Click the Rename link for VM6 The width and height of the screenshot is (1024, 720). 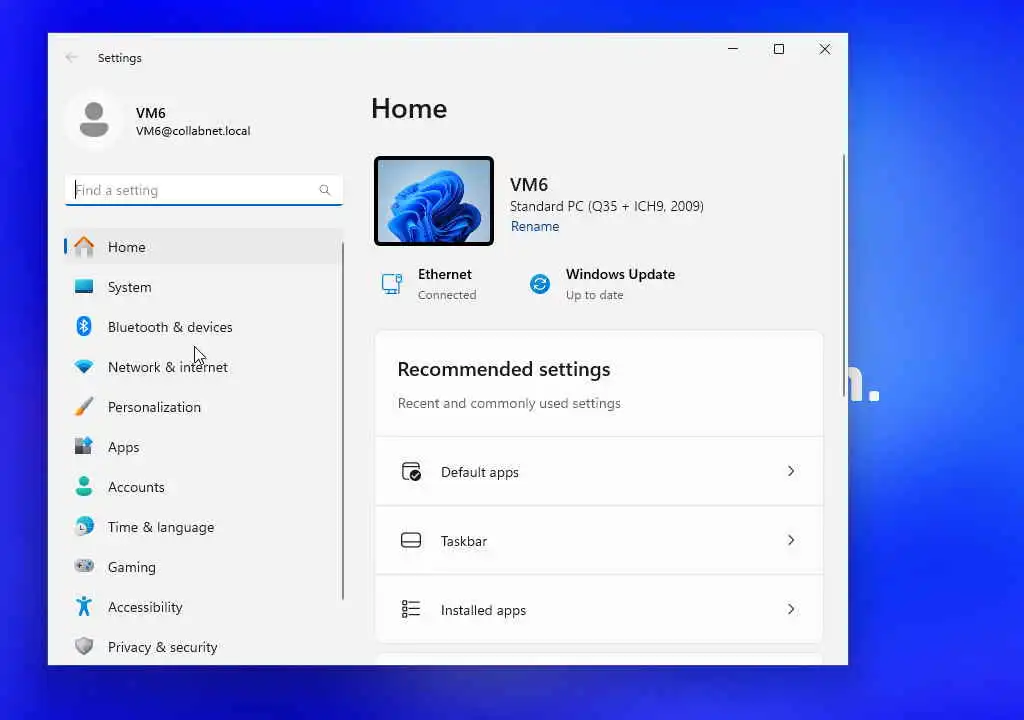point(535,226)
